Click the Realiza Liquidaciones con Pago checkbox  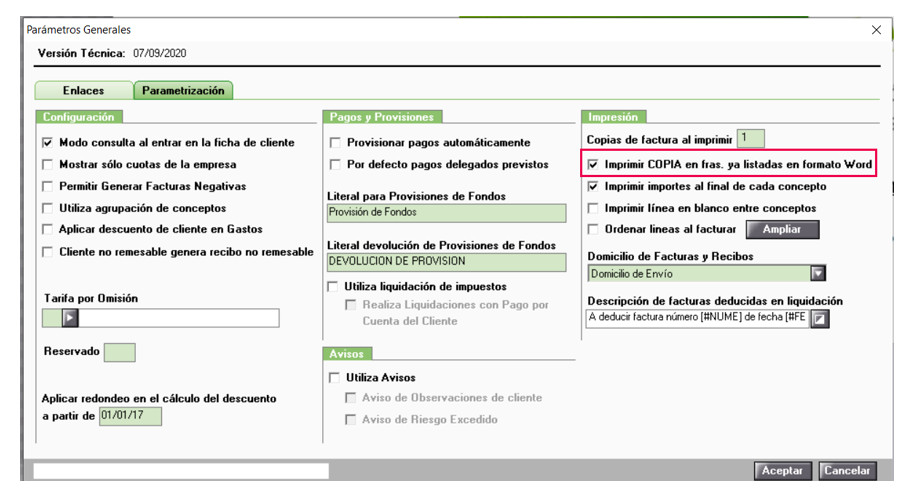pos(350,305)
